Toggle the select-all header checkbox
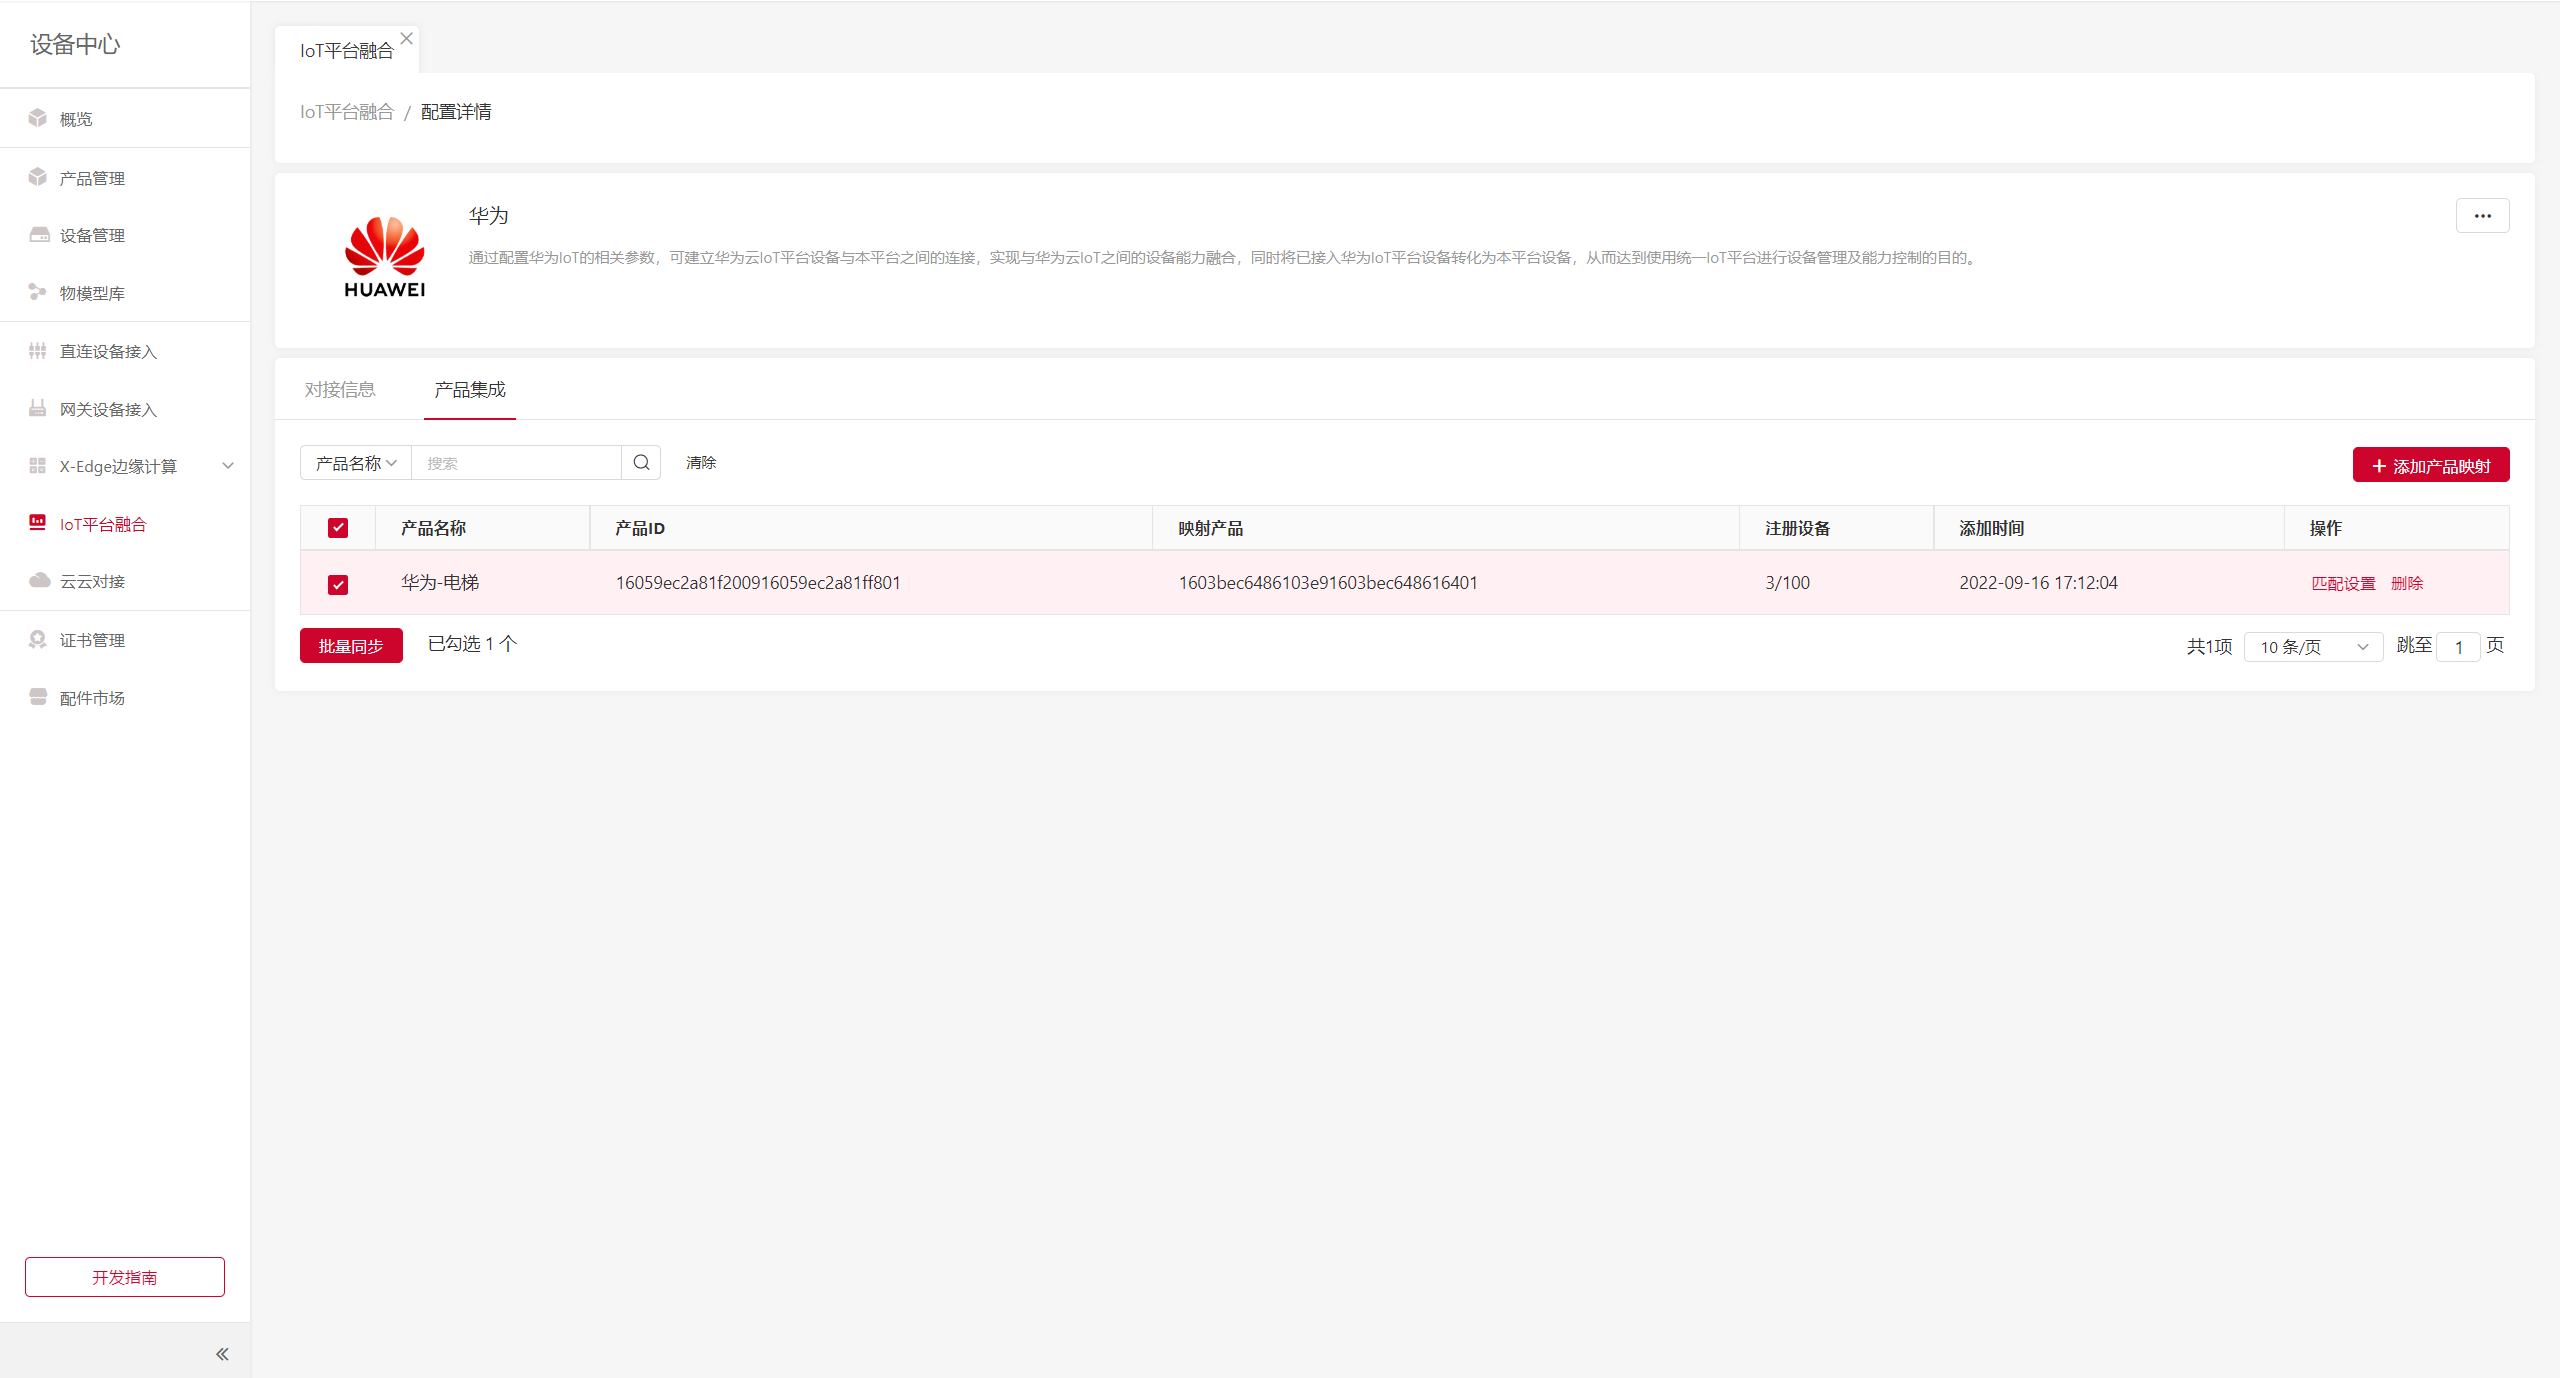2560x1378 pixels. (x=338, y=528)
